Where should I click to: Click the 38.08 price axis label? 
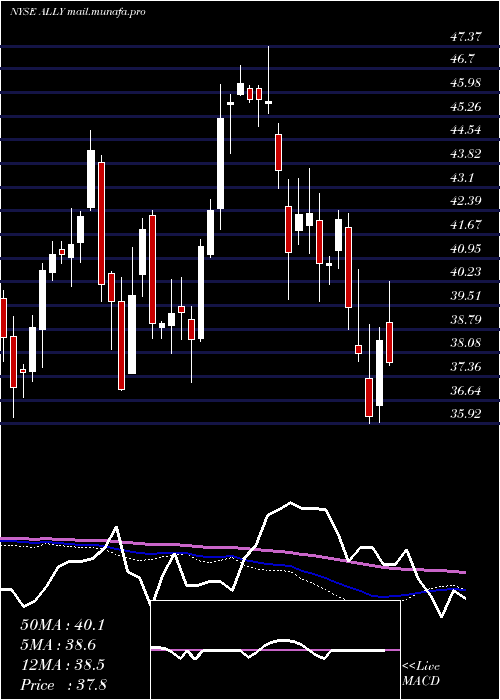click(x=466, y=343)
